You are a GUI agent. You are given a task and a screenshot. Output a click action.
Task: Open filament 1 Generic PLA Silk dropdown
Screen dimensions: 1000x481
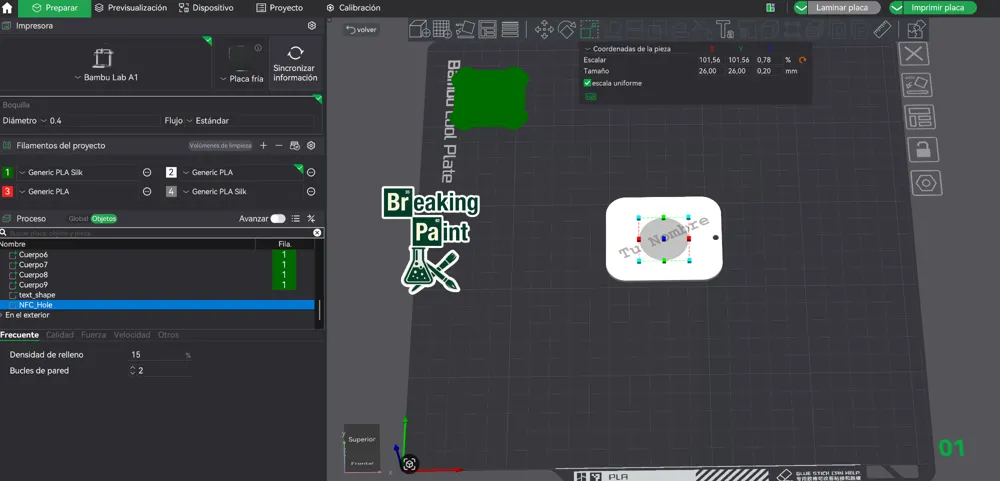tap(77, 172)
